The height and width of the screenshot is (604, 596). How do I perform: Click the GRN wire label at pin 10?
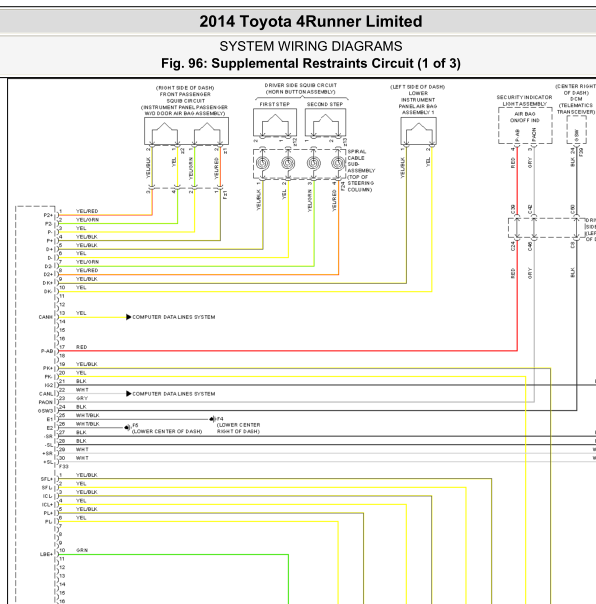pyautogui.click(x=82, y=550)
